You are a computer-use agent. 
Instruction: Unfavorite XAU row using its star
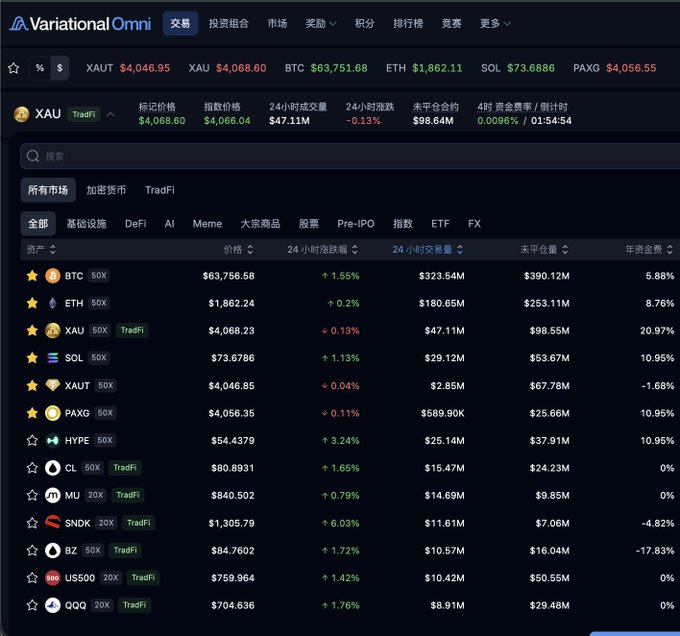[x=32, y=330]
